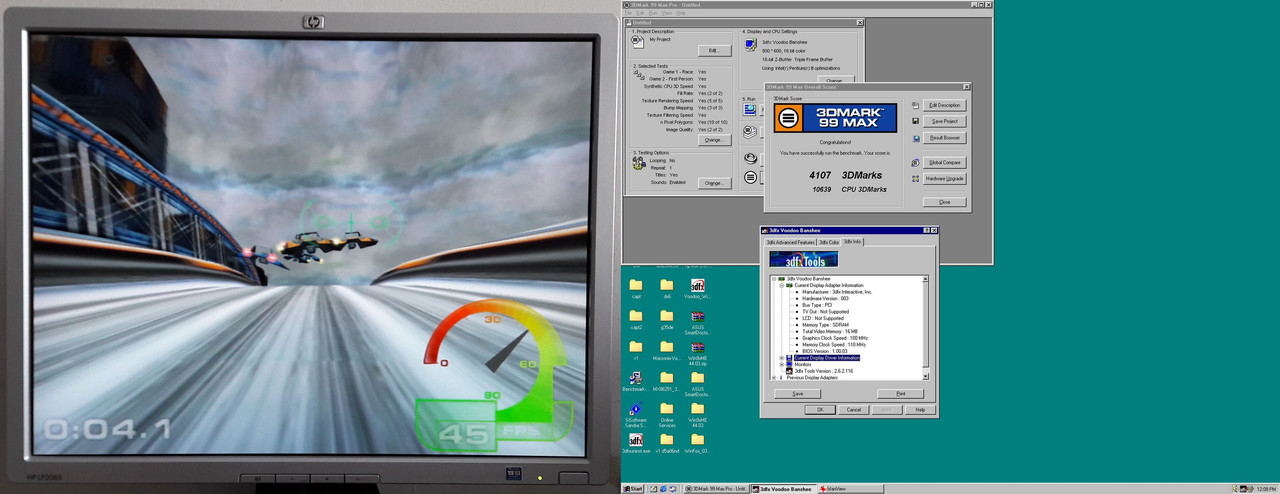The height and width of the screenshot is (494, 1280).
Task: Click Print in 3dfx Info tab
Action: pos(900,394)
